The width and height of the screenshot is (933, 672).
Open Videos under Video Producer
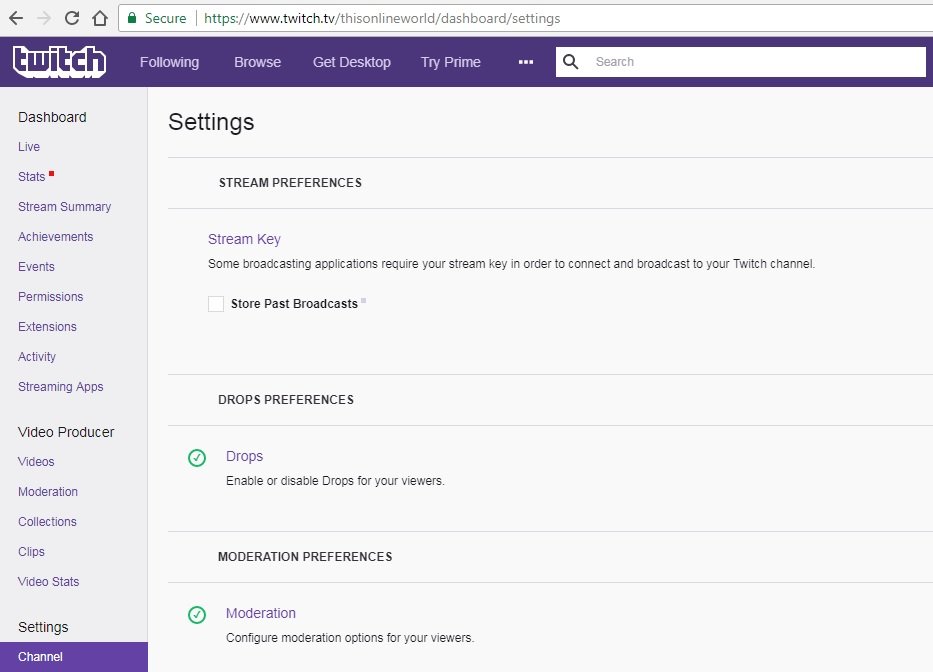36,461
